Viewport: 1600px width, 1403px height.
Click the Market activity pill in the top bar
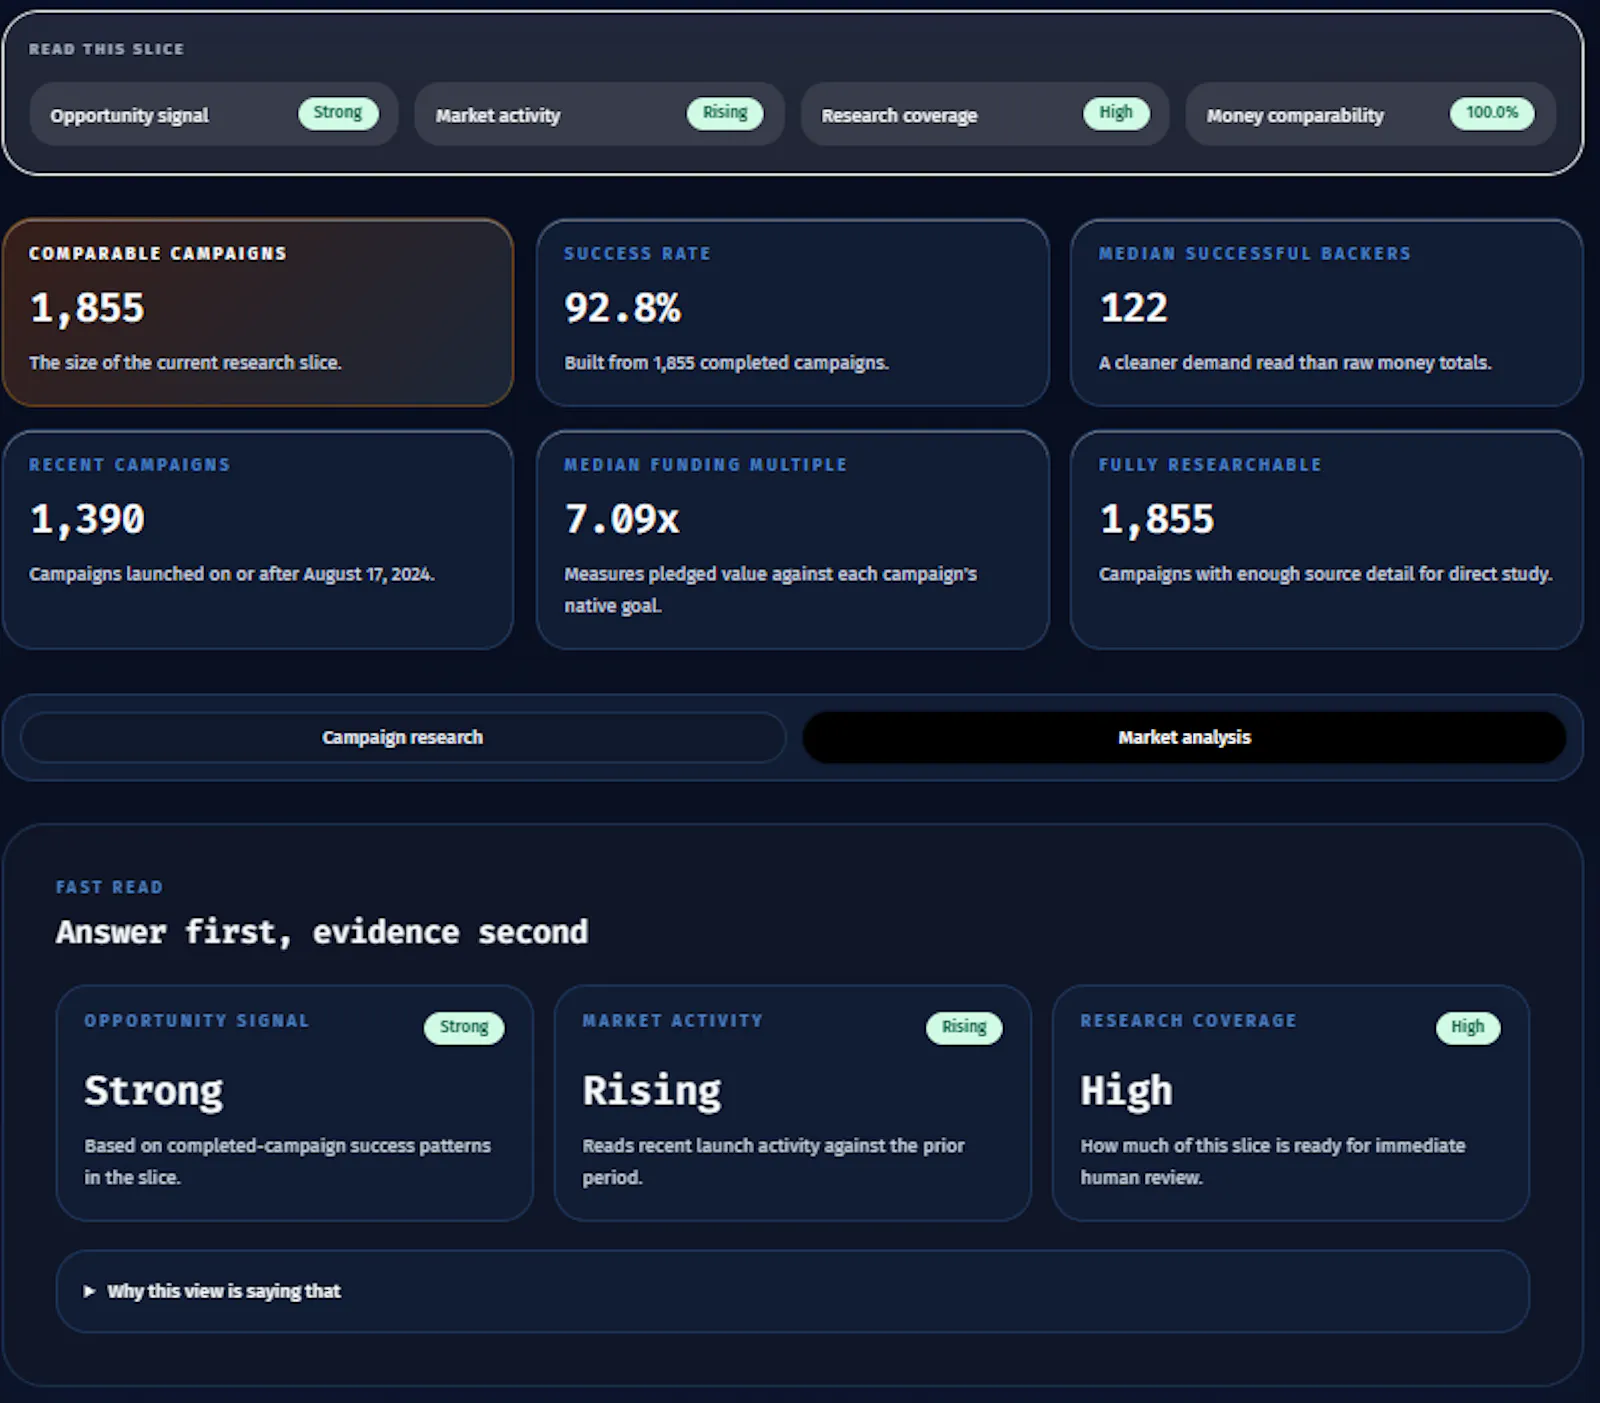pyautogui.click(x=599, y=114)
